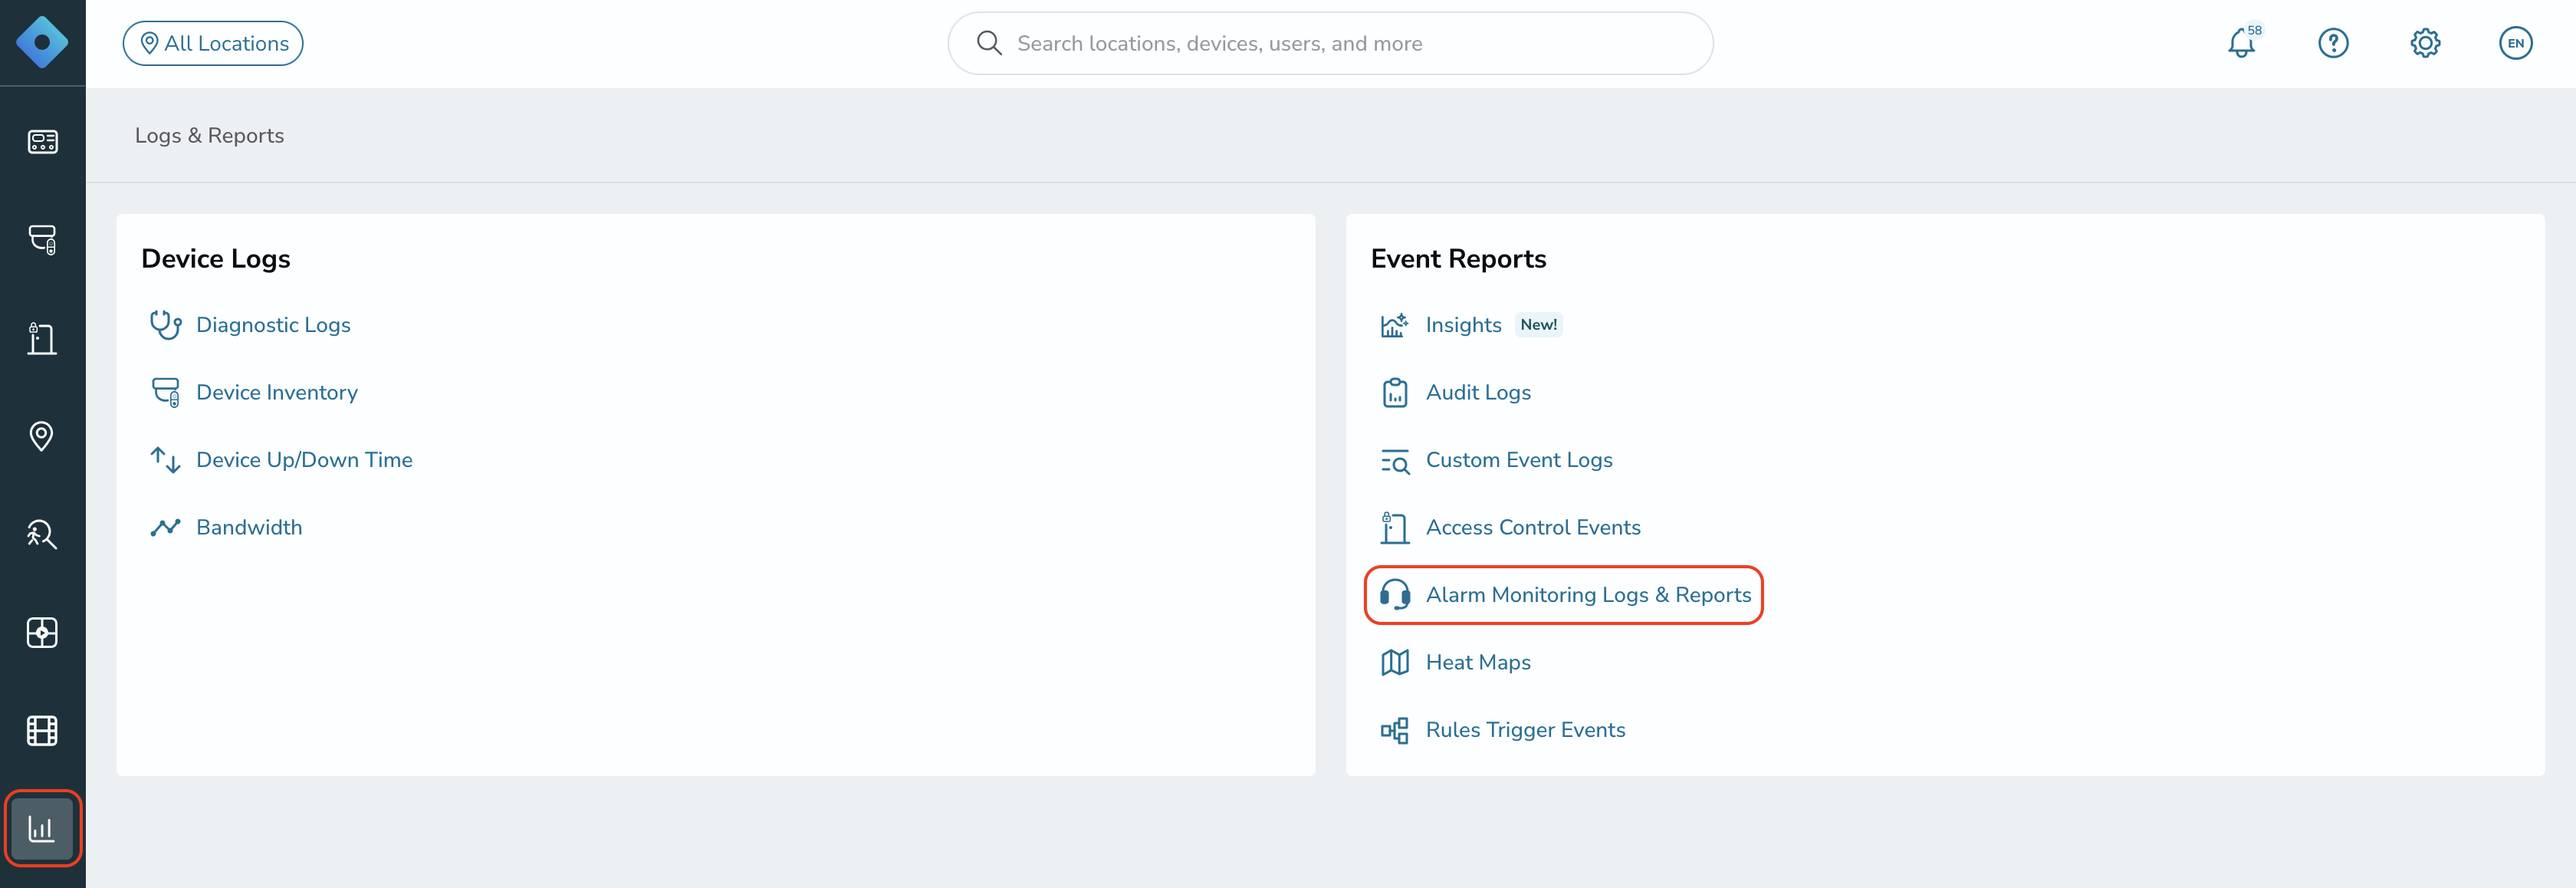Open the location pin icon in the sidebar
The height and width of the screenshot is (888, 2576).
click(42, 436)
